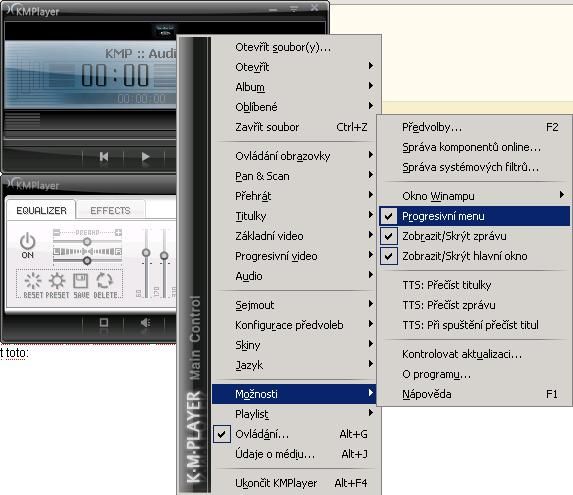Open the Jazyk language submenu
The width and height of the screenshot is (573, 495).
(295, 365)
